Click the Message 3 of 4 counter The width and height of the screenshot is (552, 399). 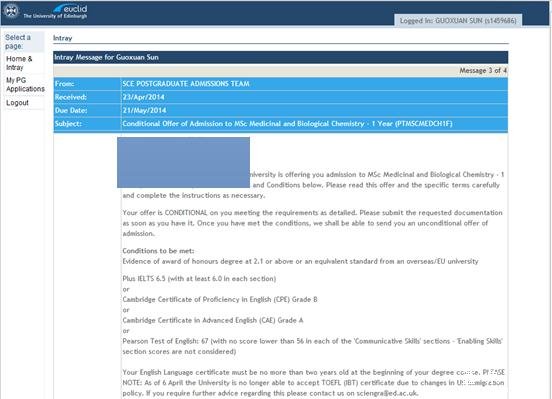[483, 70]
